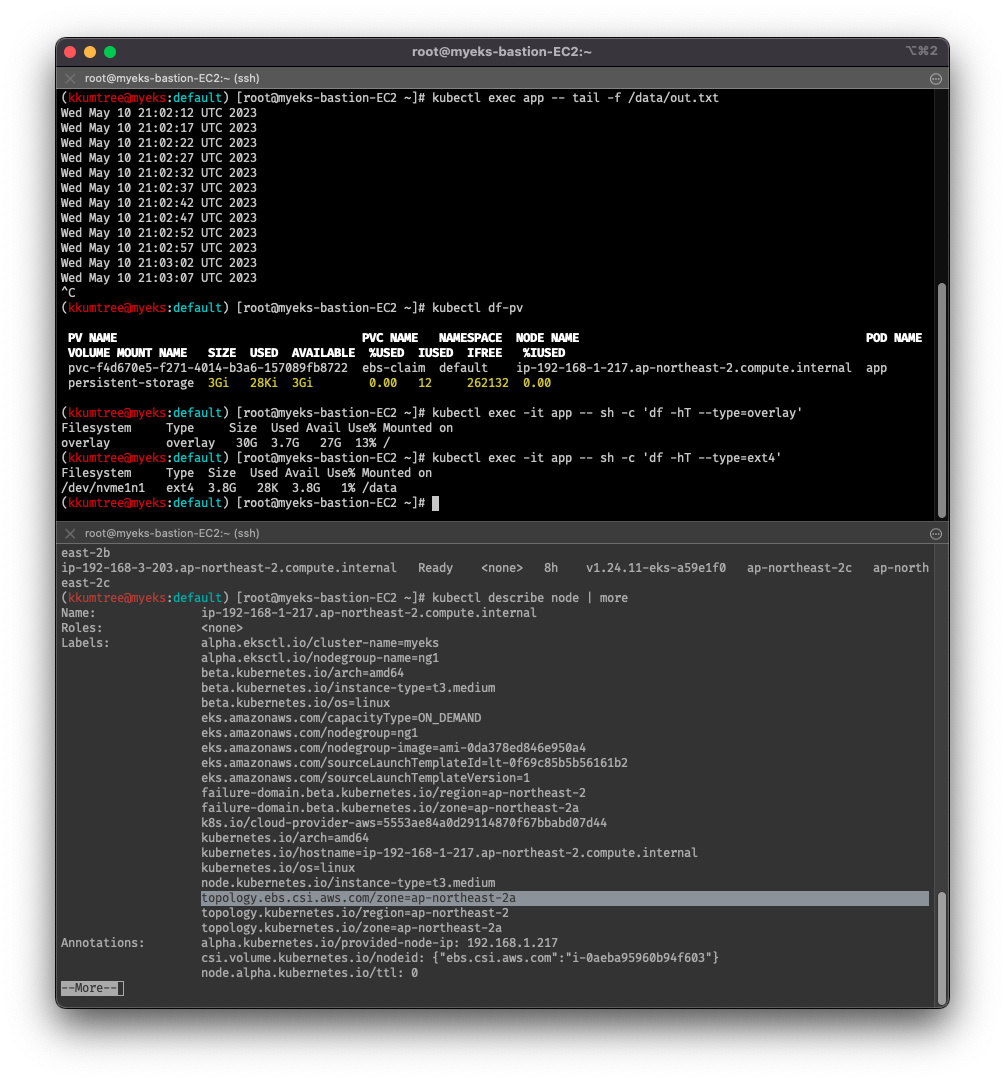Click the 'Annotations:' field label
The image size is (1005, 1082).
103,943
